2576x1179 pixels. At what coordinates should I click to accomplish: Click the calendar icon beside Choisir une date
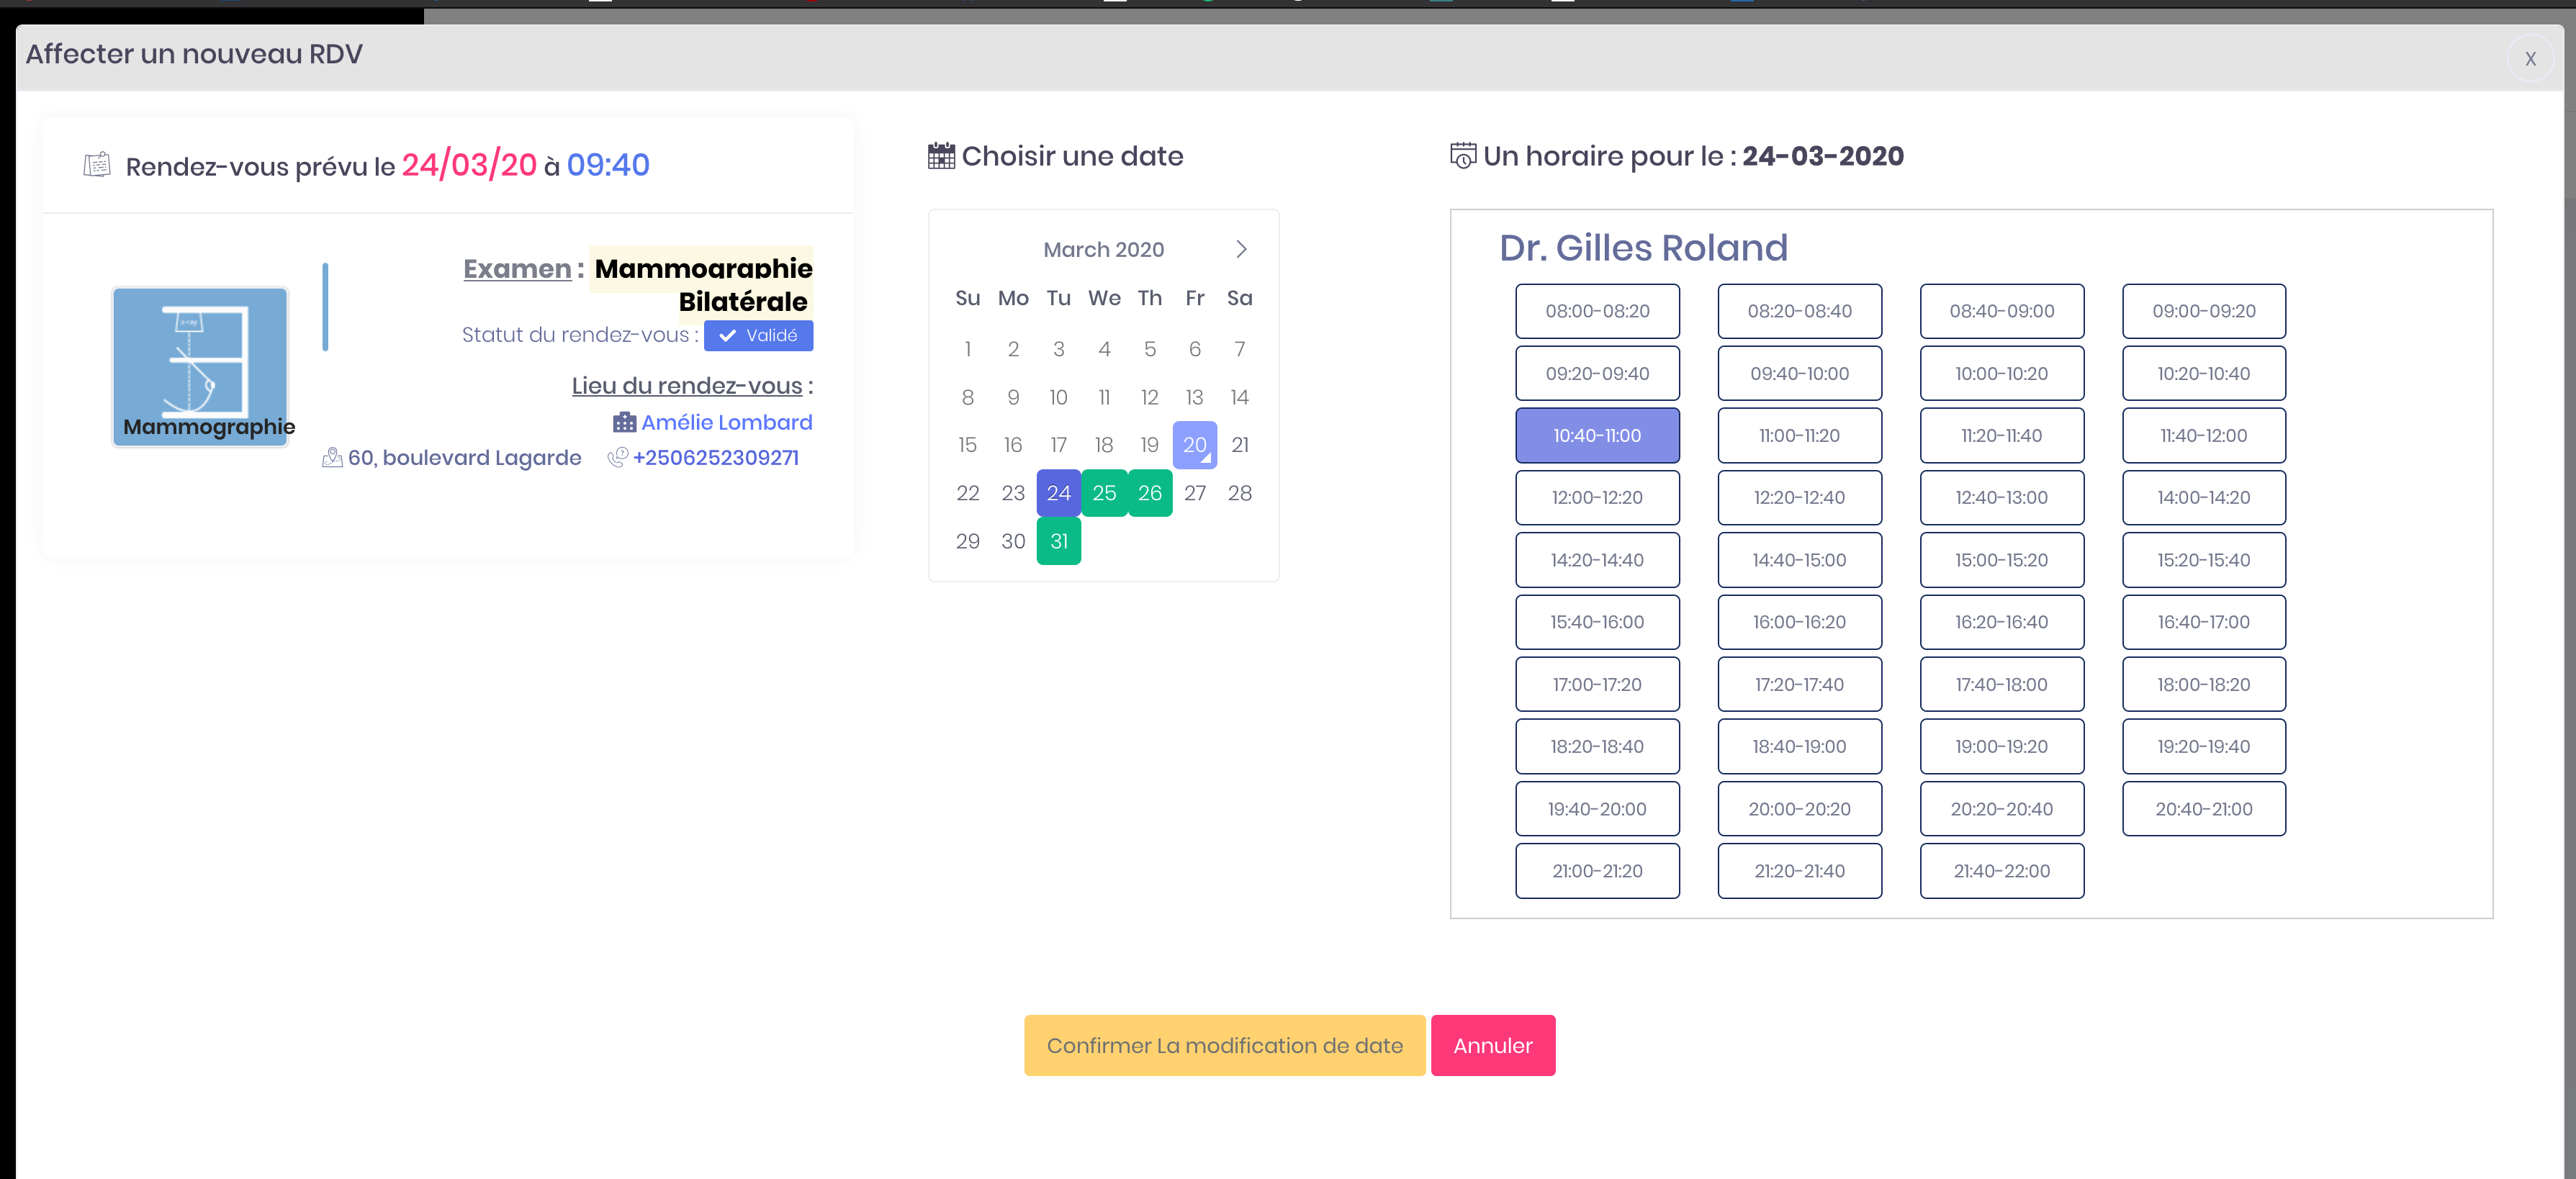click(x=940, y=156)
